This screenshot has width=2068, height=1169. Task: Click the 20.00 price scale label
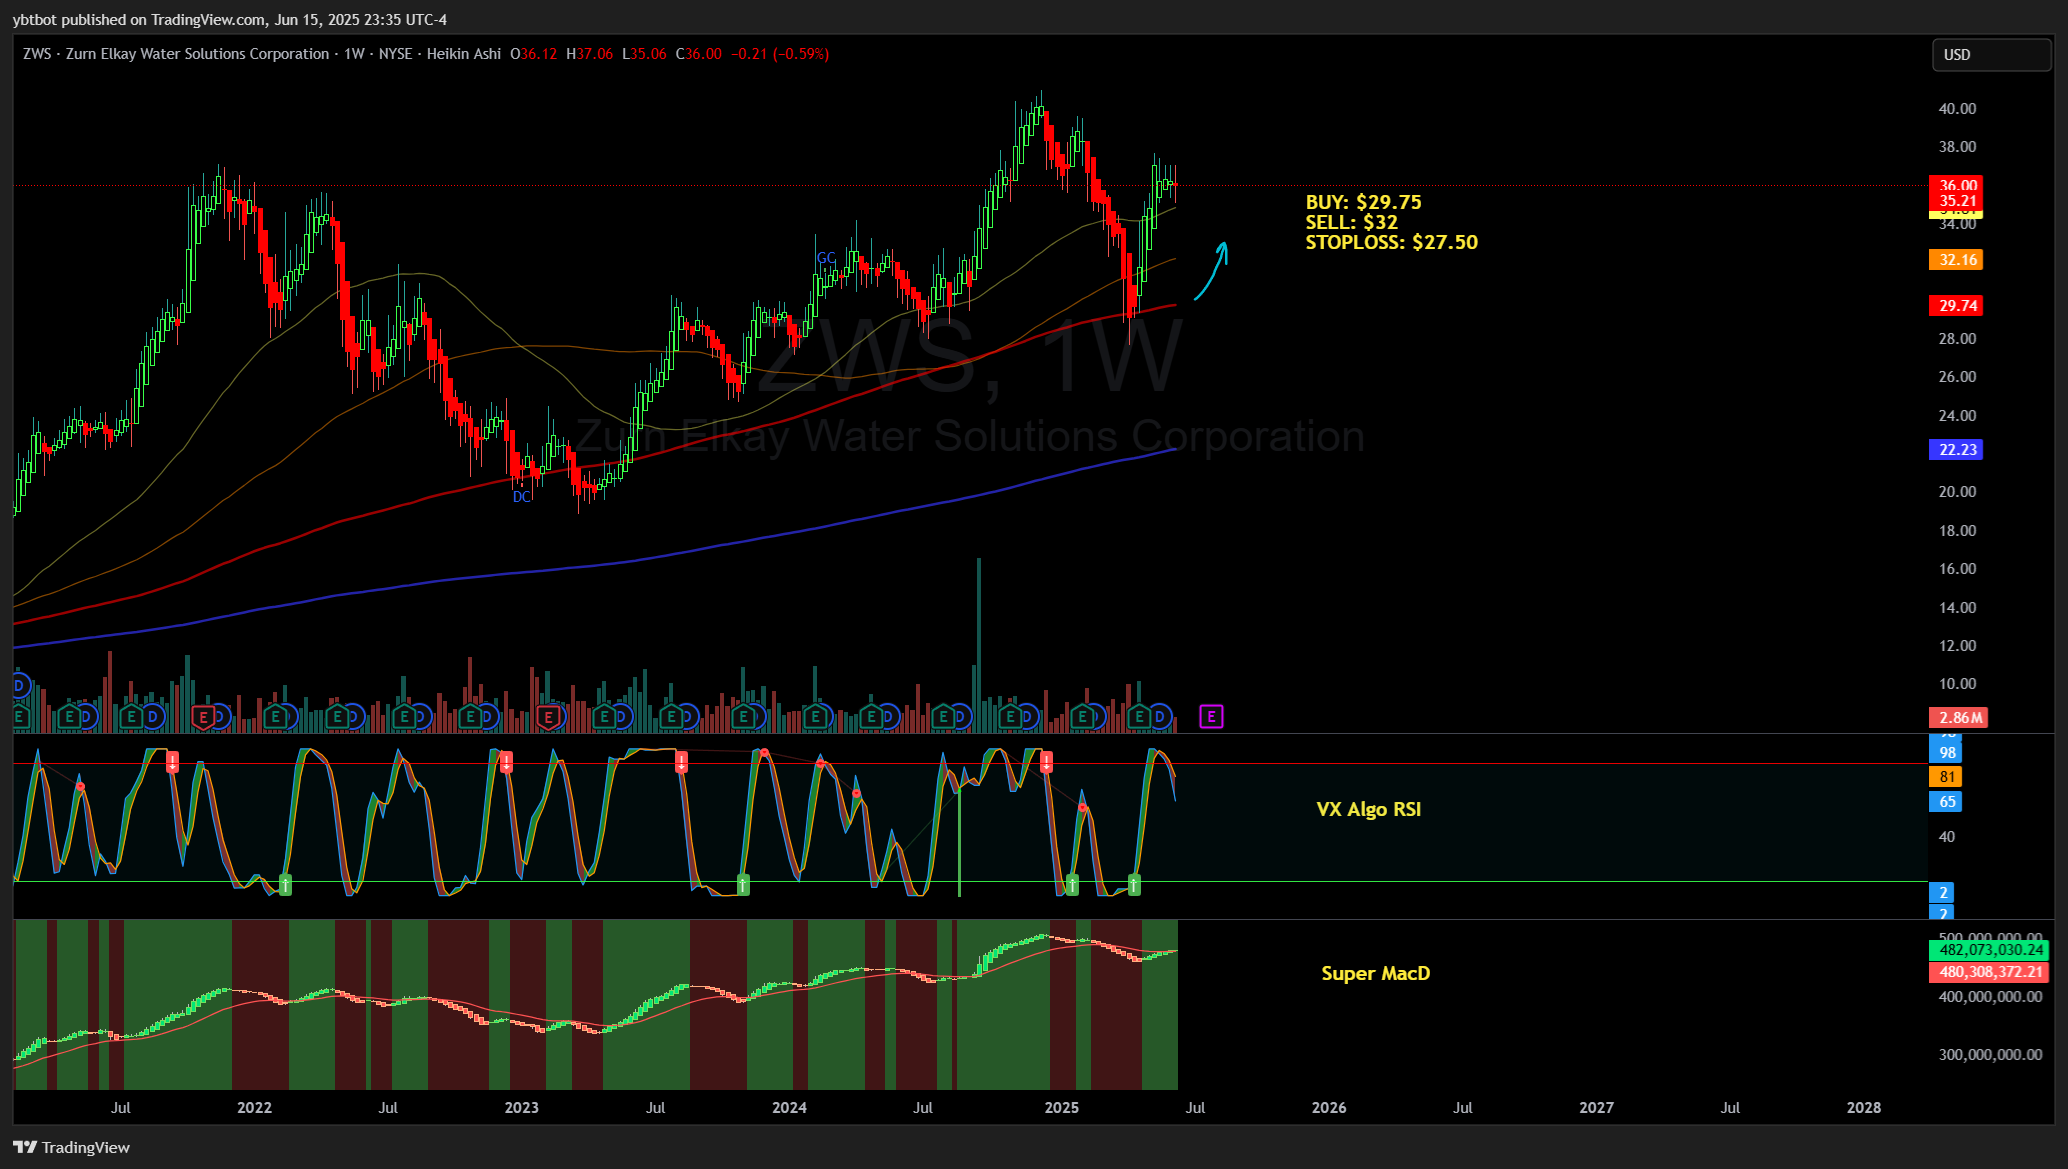click(1957, 492)
